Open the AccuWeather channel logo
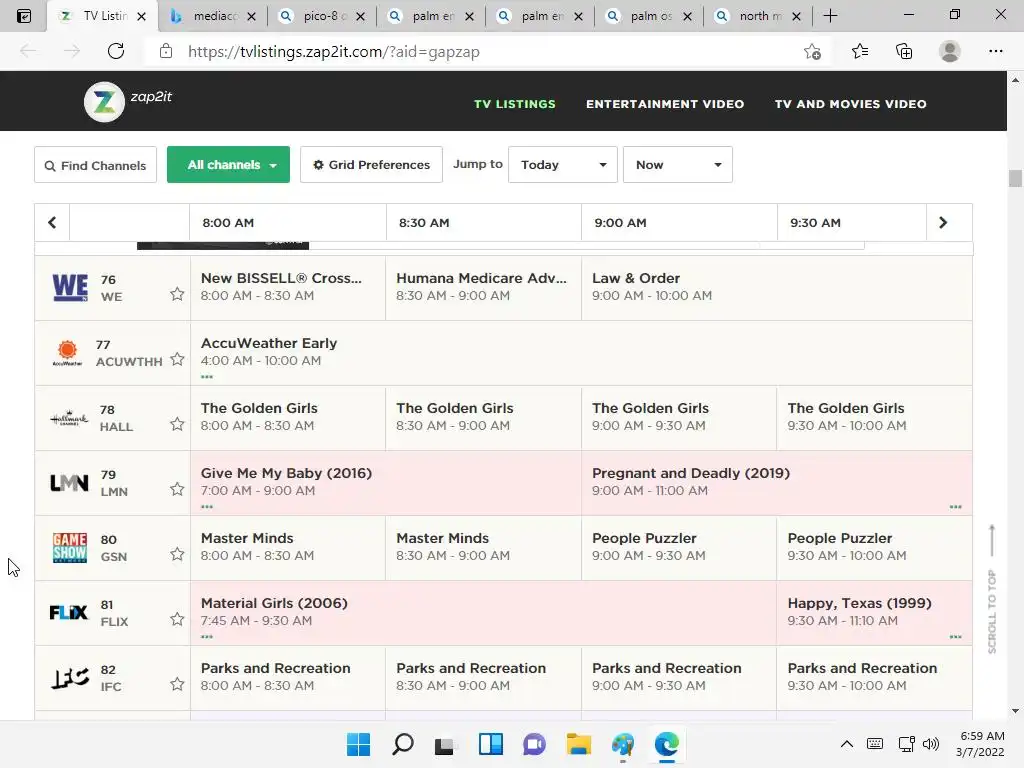 [67, 353]
